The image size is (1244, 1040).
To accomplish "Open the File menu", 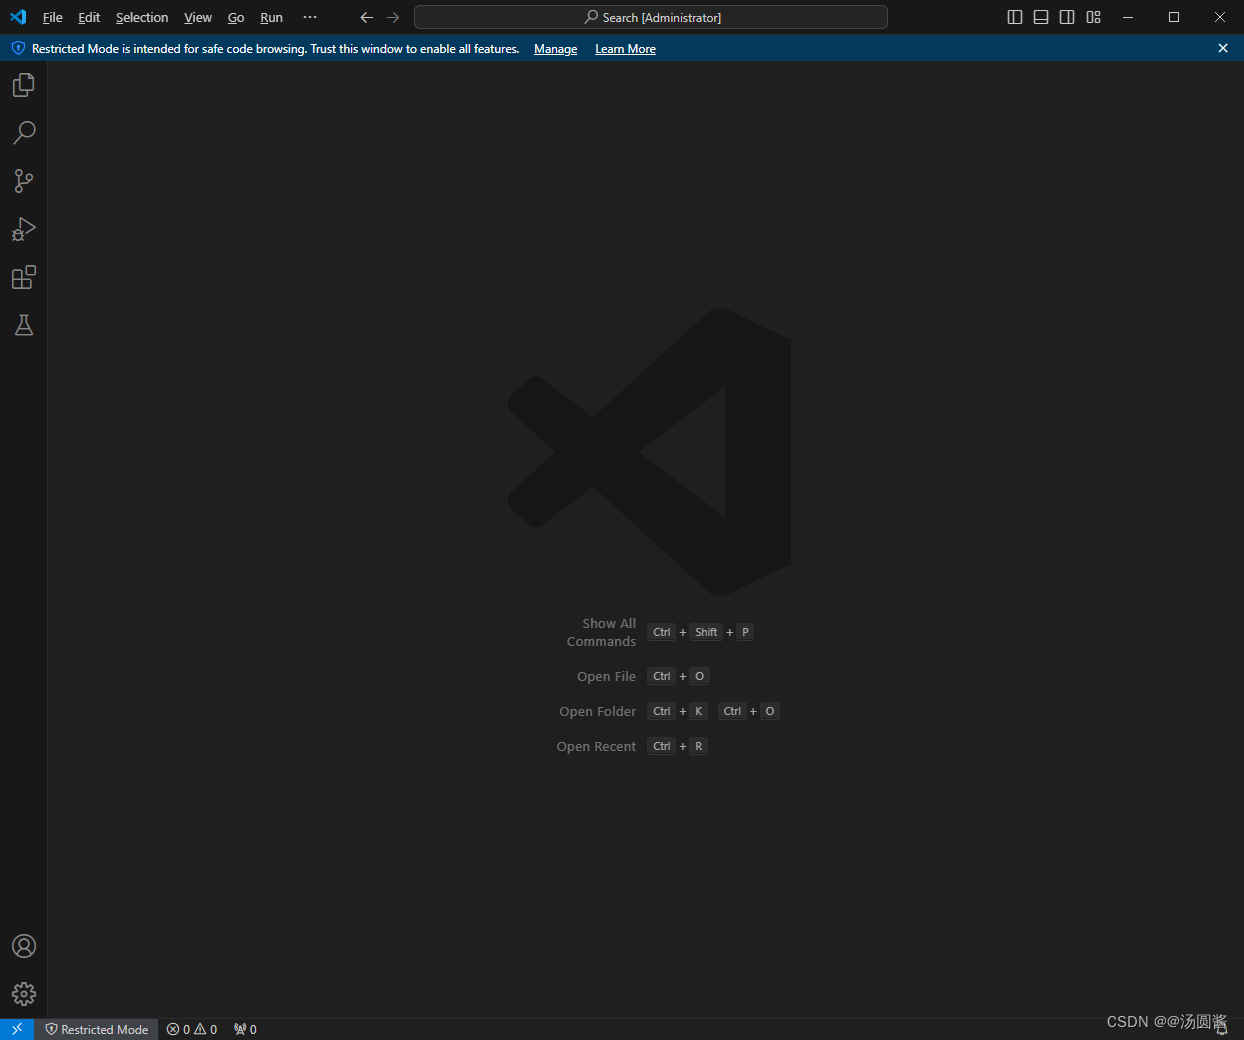I will (x=53, y=17).
